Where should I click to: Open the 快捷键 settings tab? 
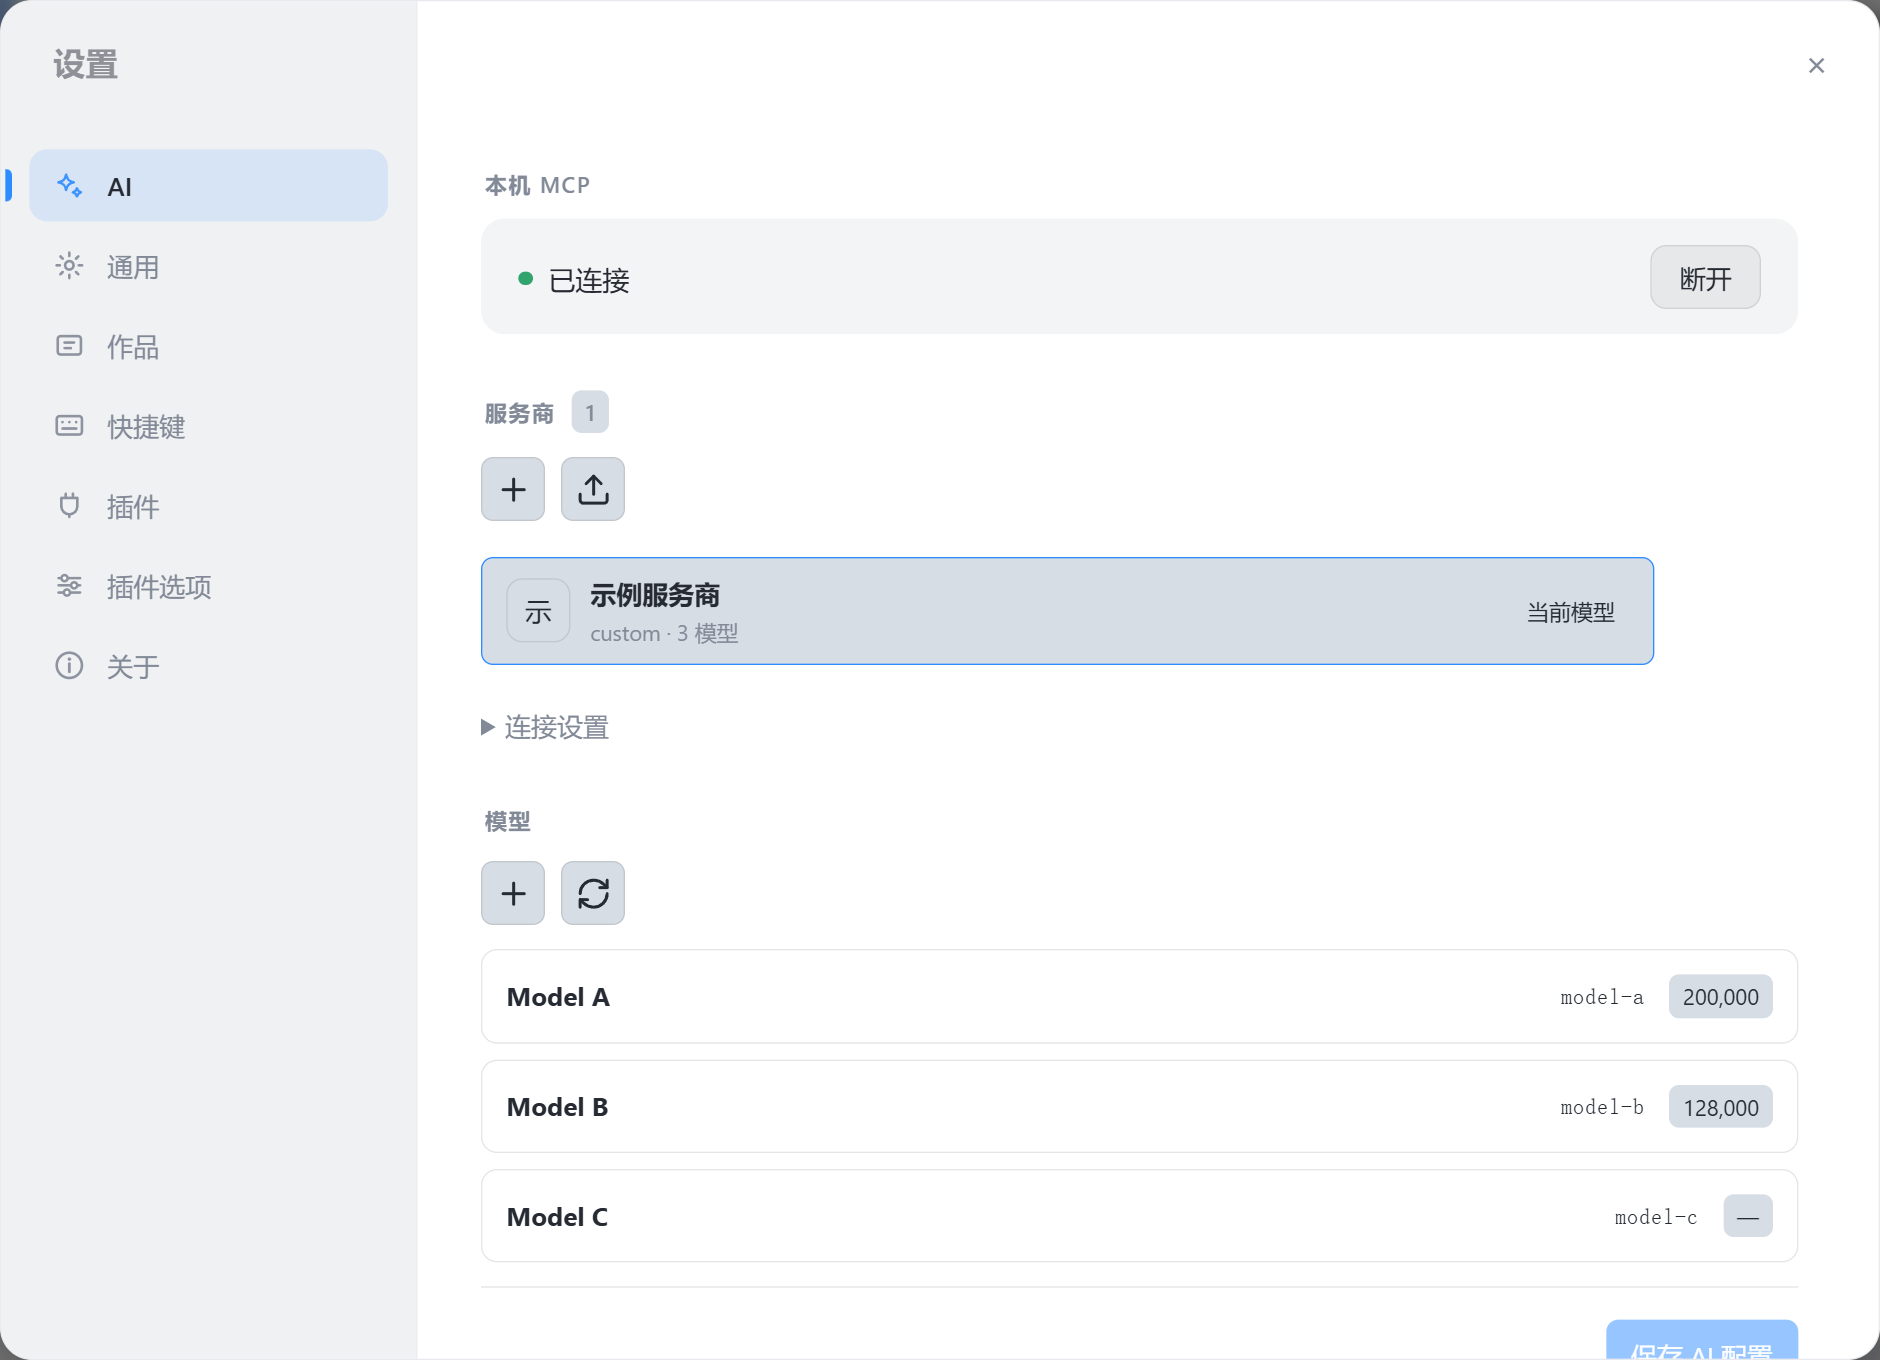tap(208, 426)
